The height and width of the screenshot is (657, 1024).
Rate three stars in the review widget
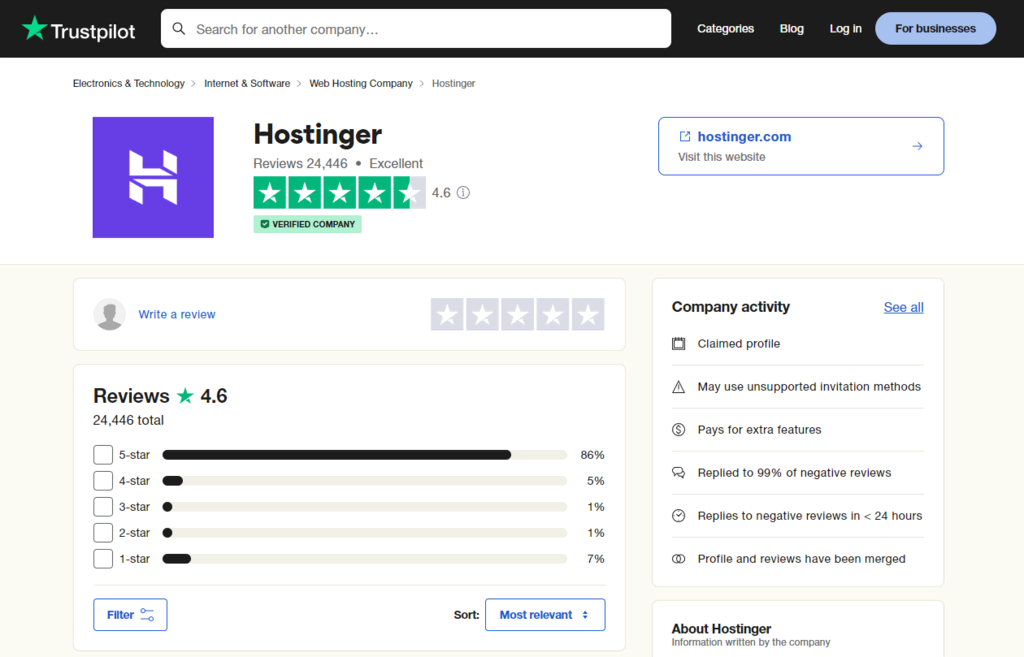pyautogui.click(x=518, y=314)
